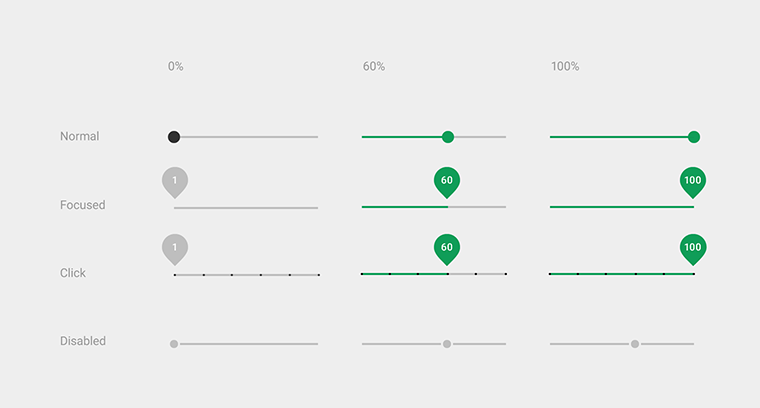The height and width of the screenshot is (408, 760).
Task: Click the 100% column header
Action: pos(565,66)
